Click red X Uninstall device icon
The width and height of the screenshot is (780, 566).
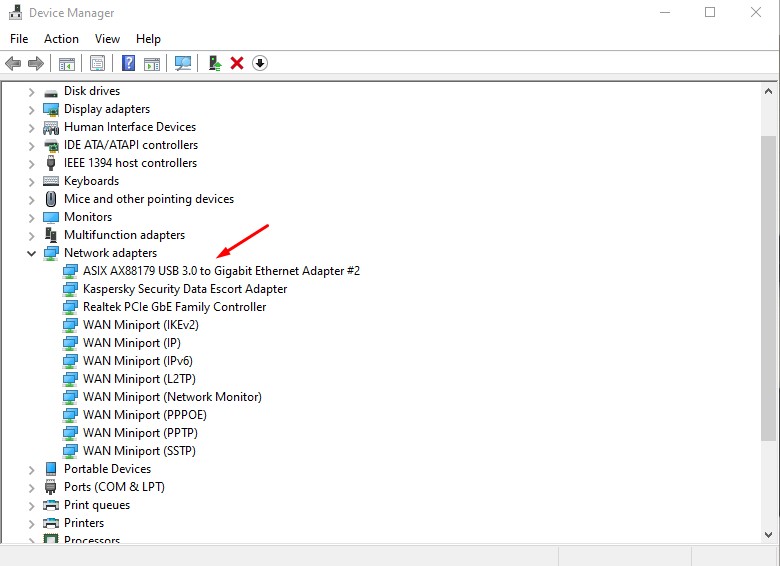click(237, 63)
